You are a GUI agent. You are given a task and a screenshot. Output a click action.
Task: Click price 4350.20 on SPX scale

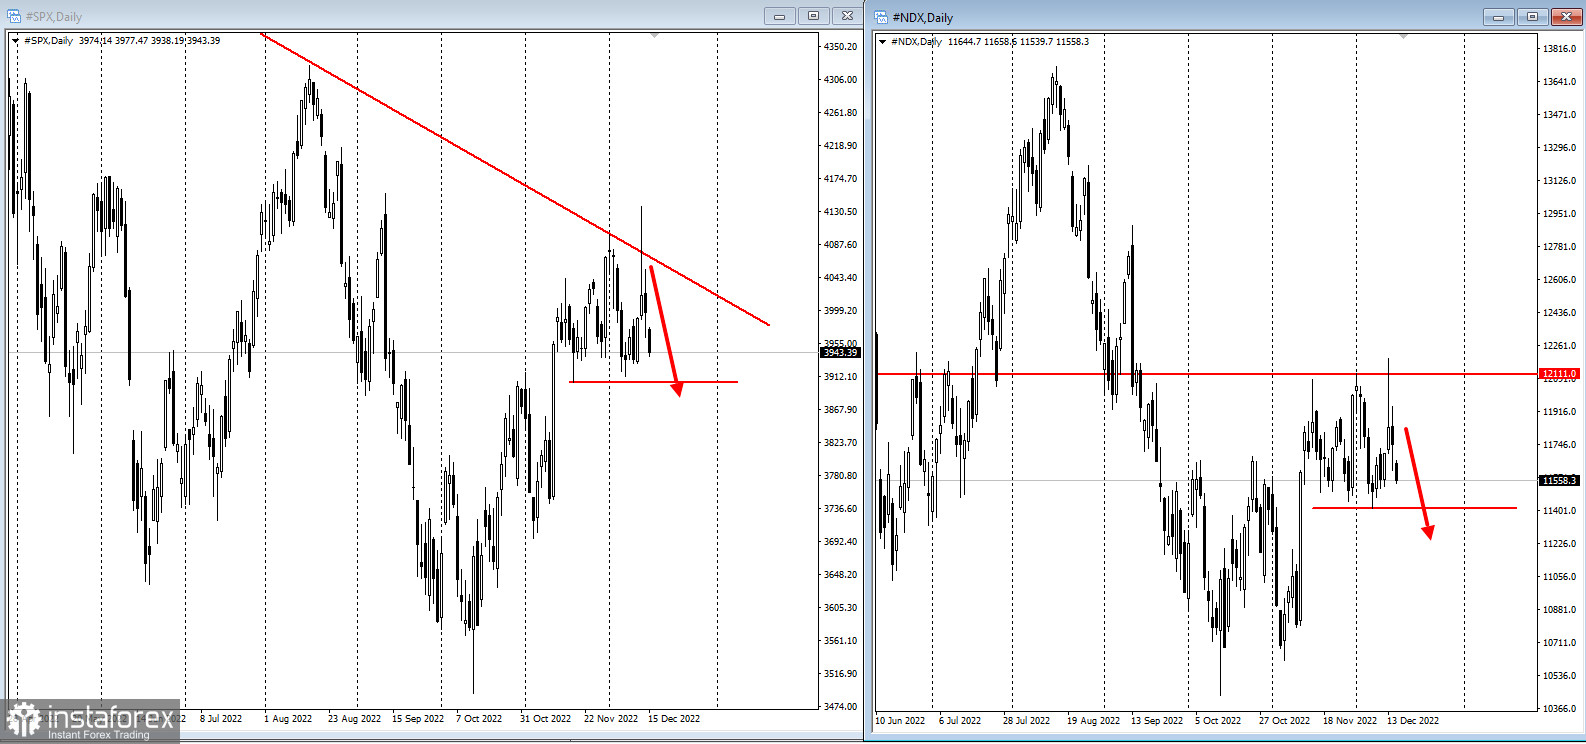840,47
